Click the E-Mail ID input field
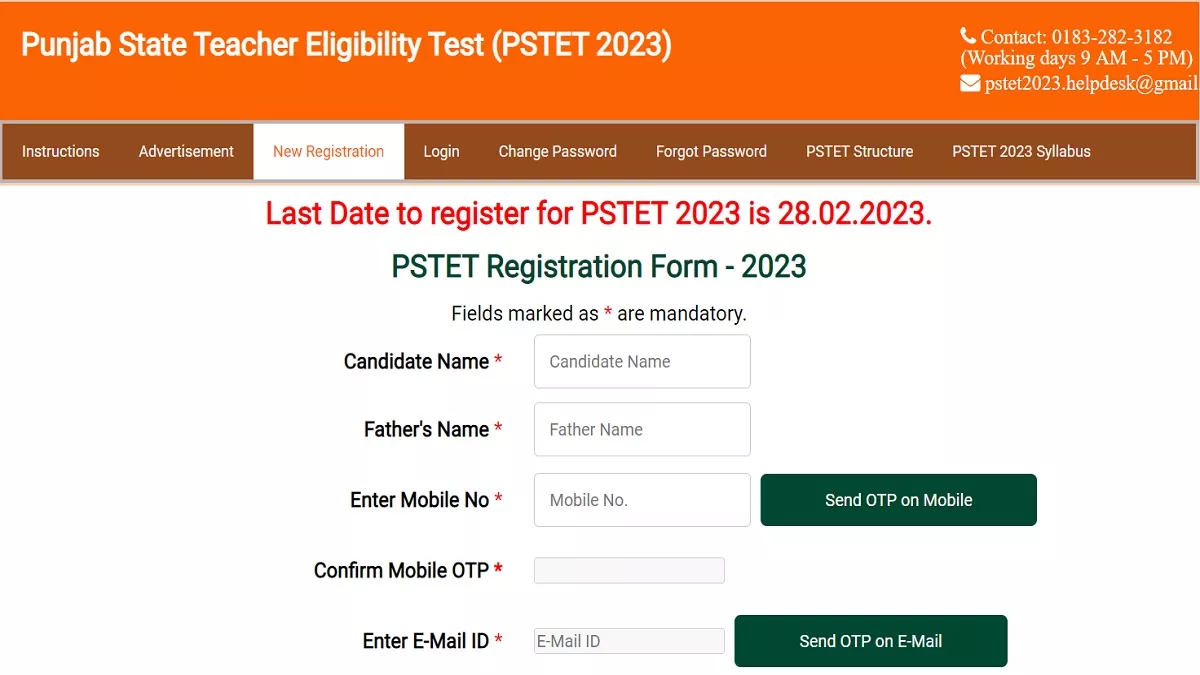 point(629,641)
